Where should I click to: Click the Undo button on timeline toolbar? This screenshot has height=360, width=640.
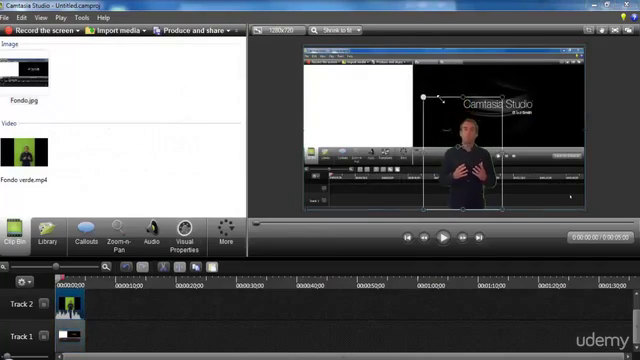pos(126,267)
